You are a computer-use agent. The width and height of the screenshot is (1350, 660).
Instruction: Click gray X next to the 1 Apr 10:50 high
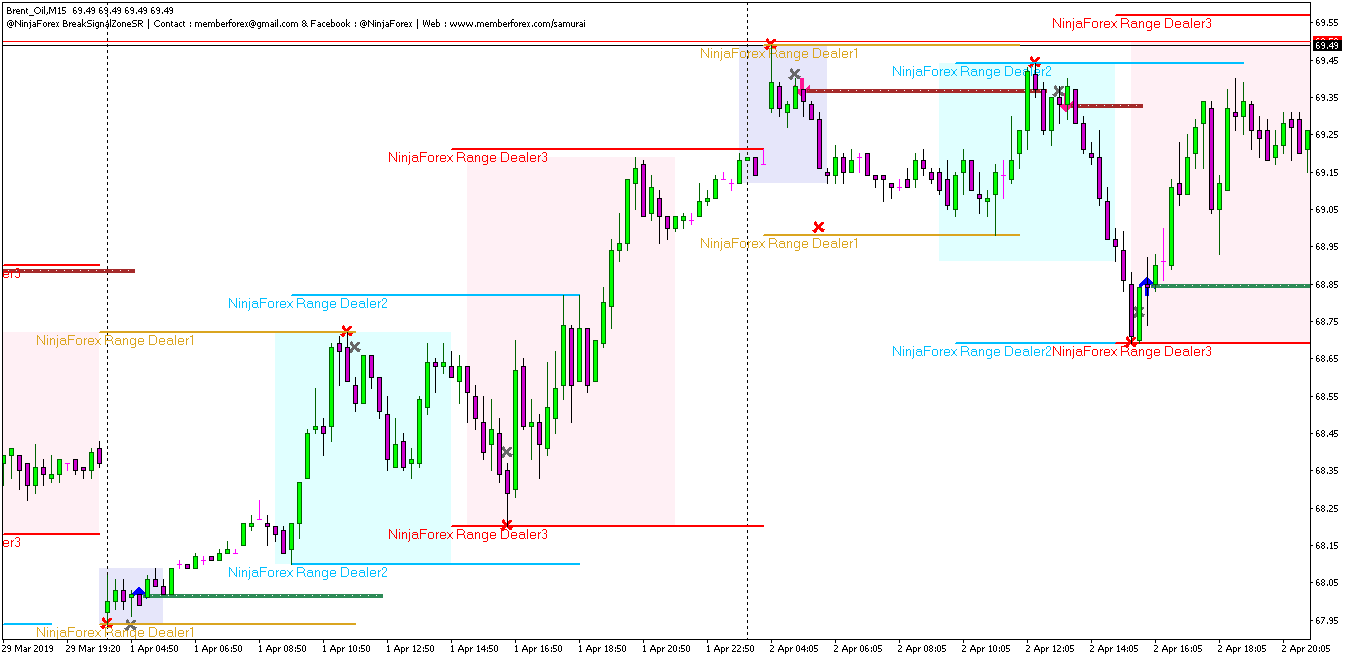[x=354, y=347]
